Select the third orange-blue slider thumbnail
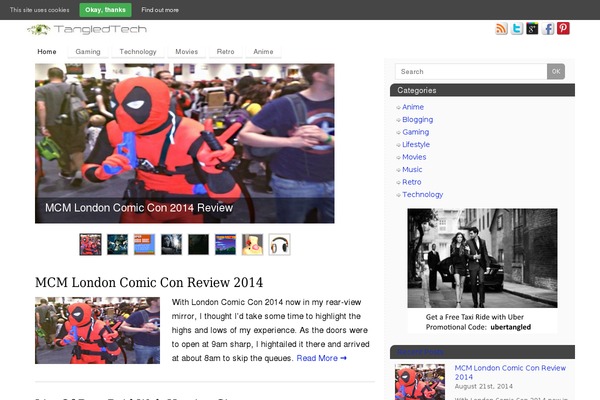This screenshot has height=400, width=600. [x=144, y=245]
